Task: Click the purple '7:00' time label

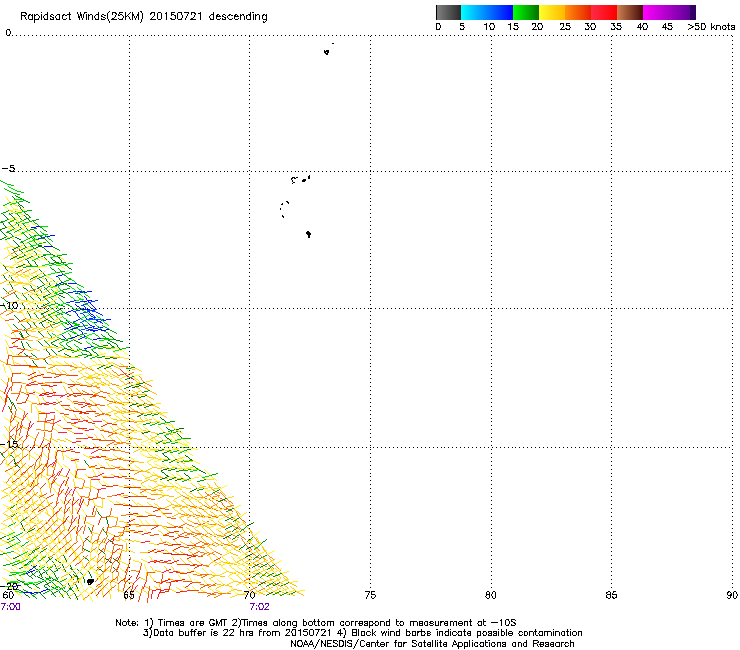Action: [10, 607]
